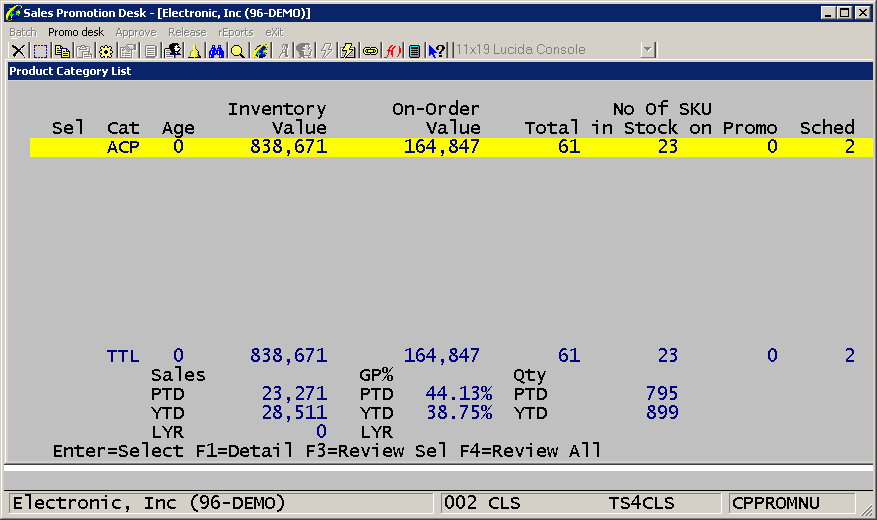
Task: Click the Sales PTD value 23,271
Action: pos(294,394)
